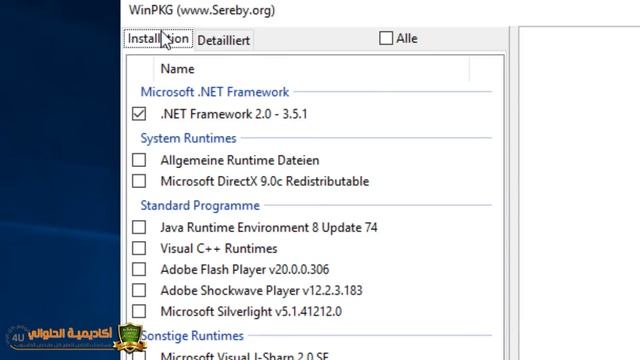Viewport: 640px width, 360px height.
Task: Select 'Adobe Shockwave Player v12.2.3.183' row text
Action: [x=261, y=291]
